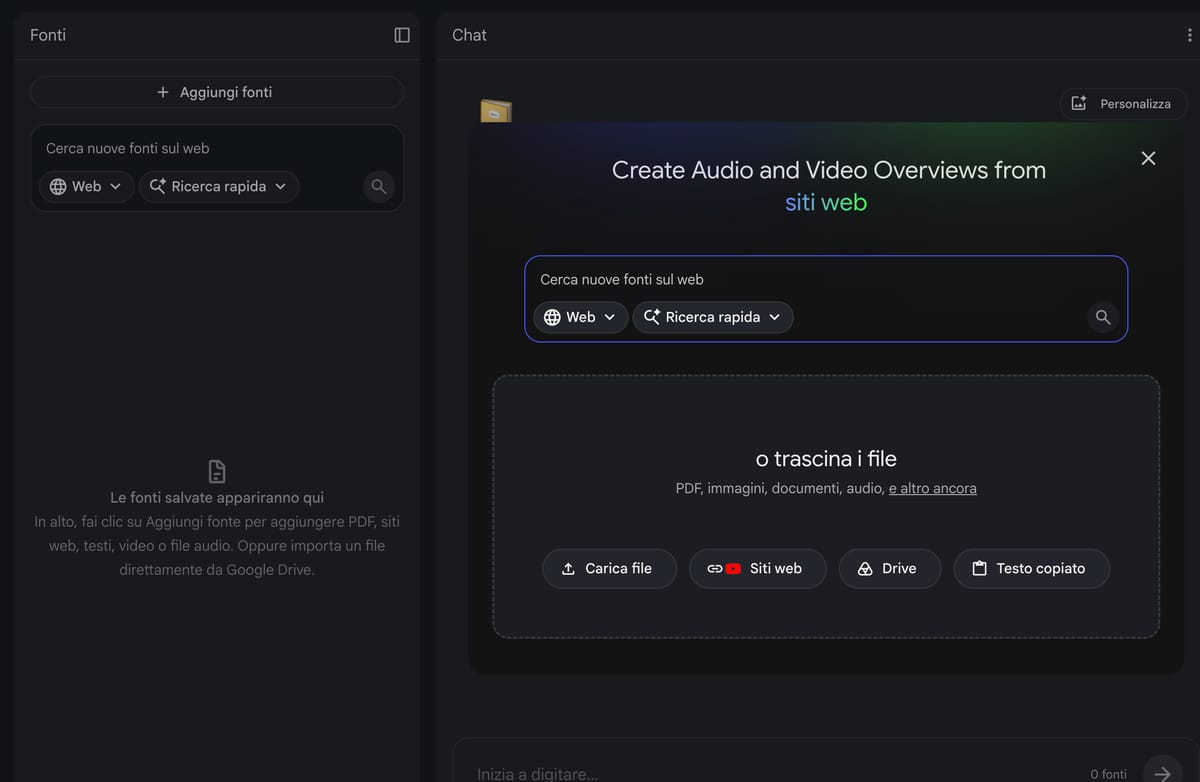Image resolution: width=1200 pixels, height=782 pixels.
Task: Click the Personalizza button
Action: [x=1123, y=103]
